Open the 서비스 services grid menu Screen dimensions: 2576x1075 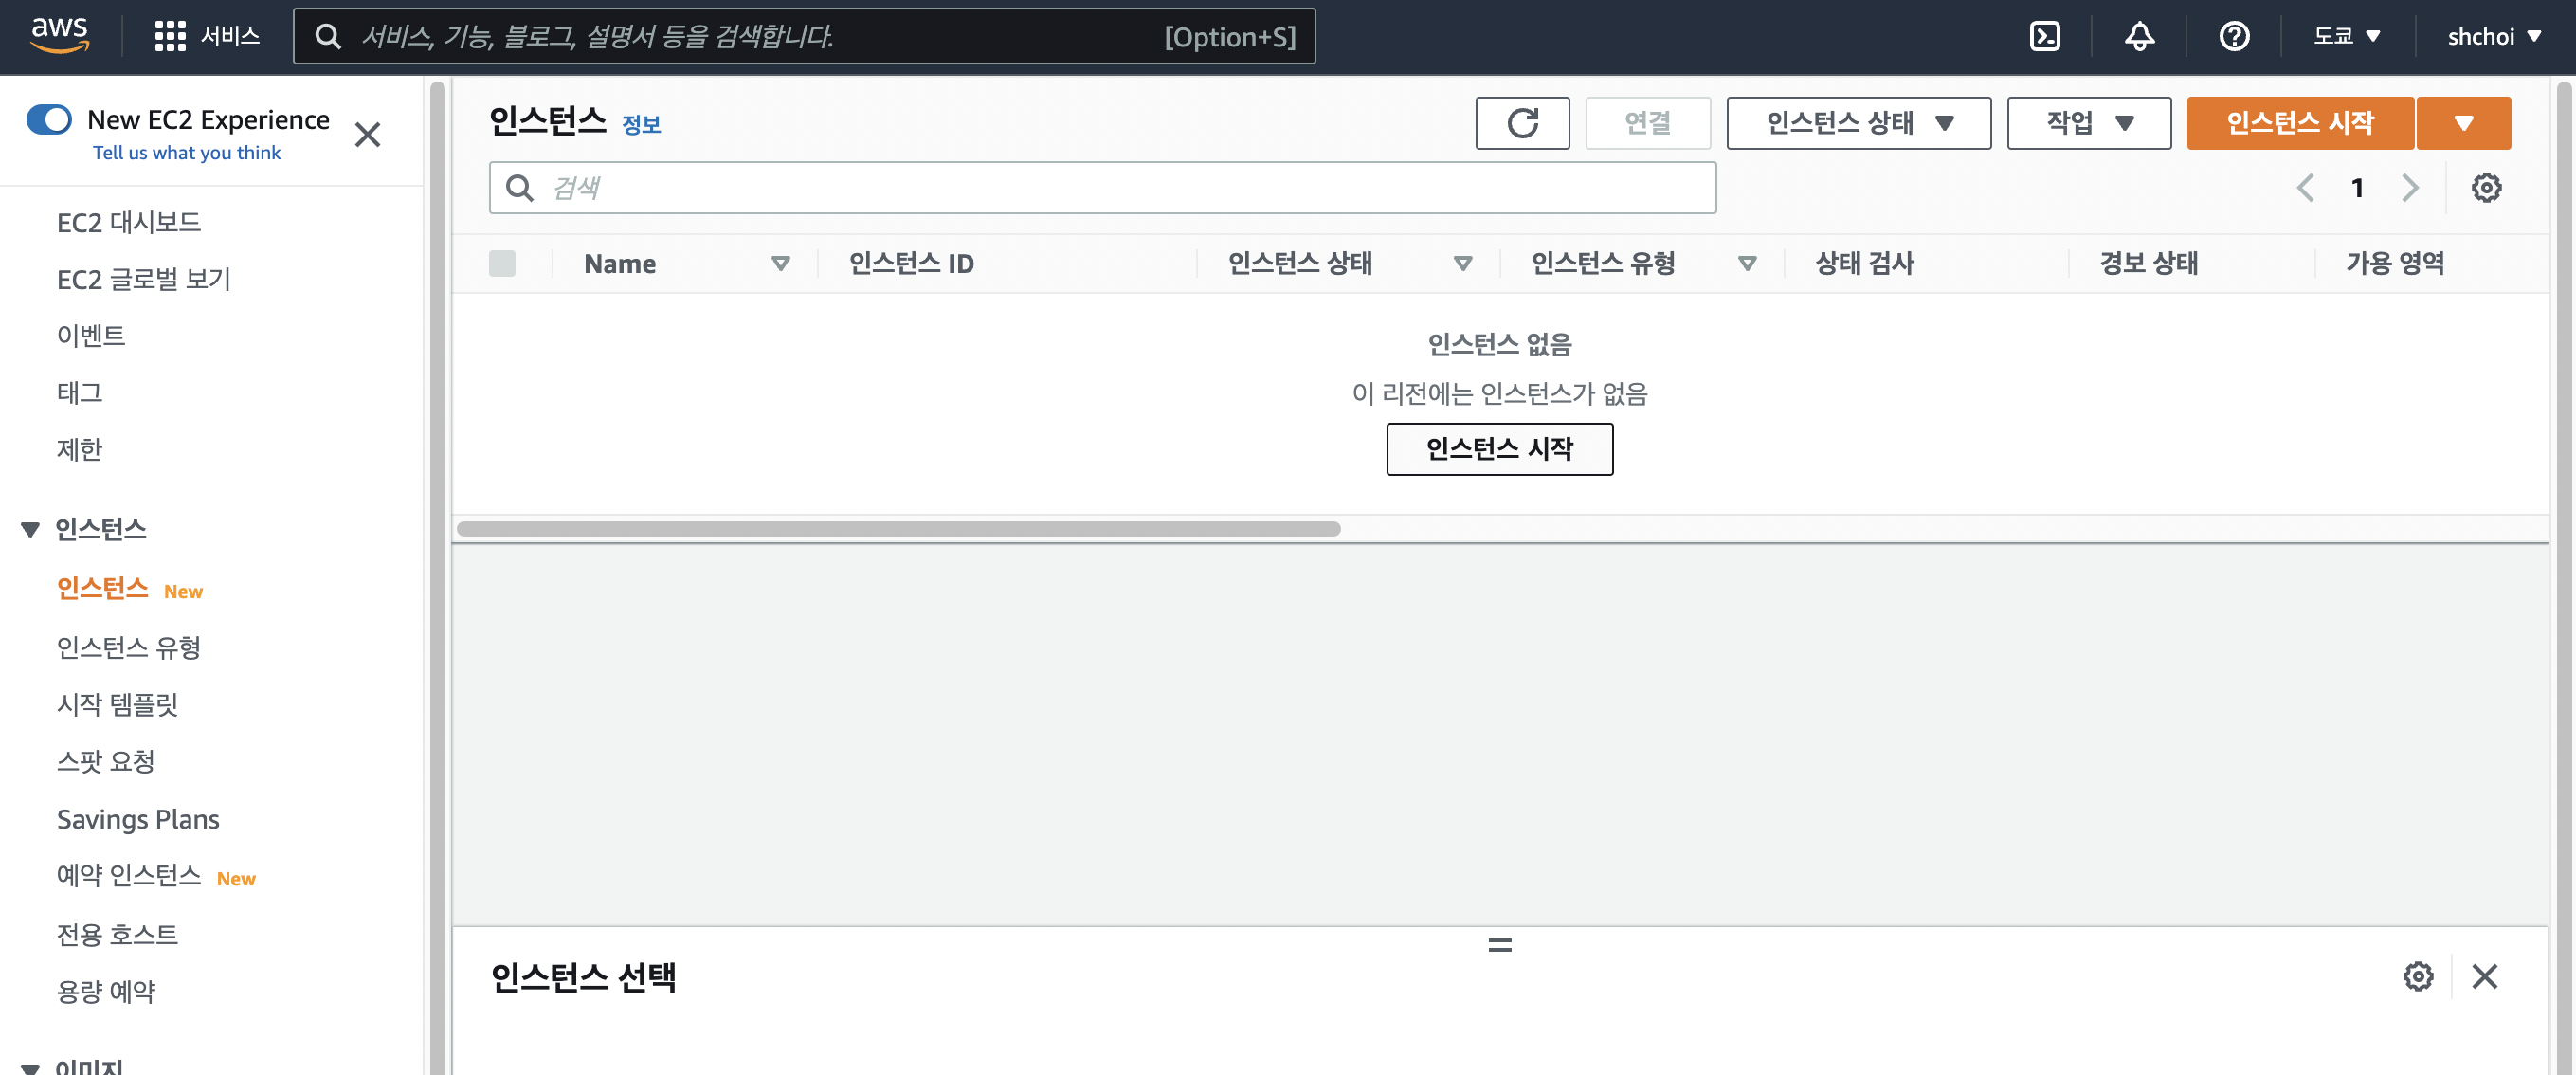click(208, 36)
